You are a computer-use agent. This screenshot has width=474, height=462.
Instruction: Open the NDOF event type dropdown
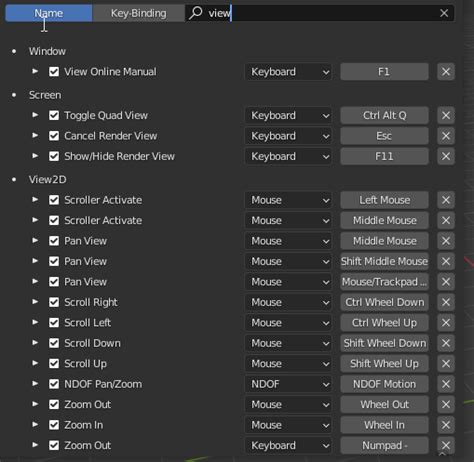coord(288,384)
